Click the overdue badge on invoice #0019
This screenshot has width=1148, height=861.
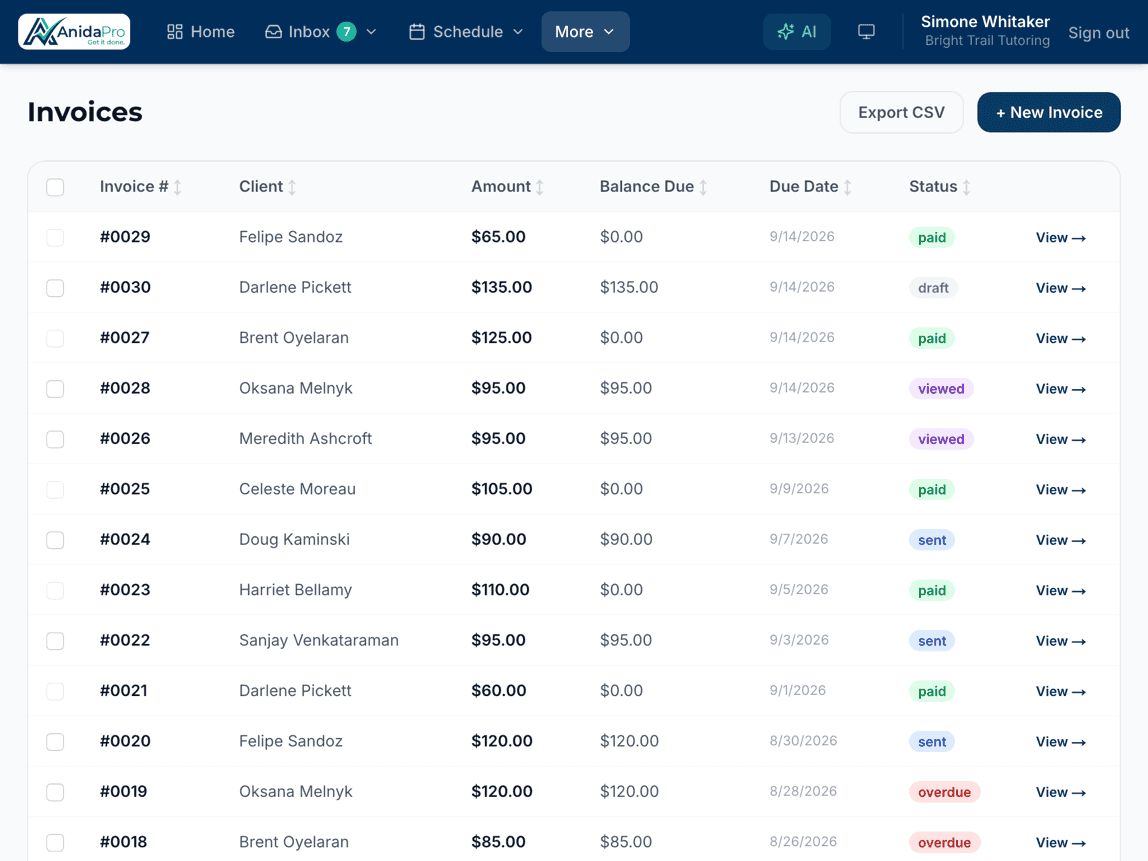tap(944, 792)
